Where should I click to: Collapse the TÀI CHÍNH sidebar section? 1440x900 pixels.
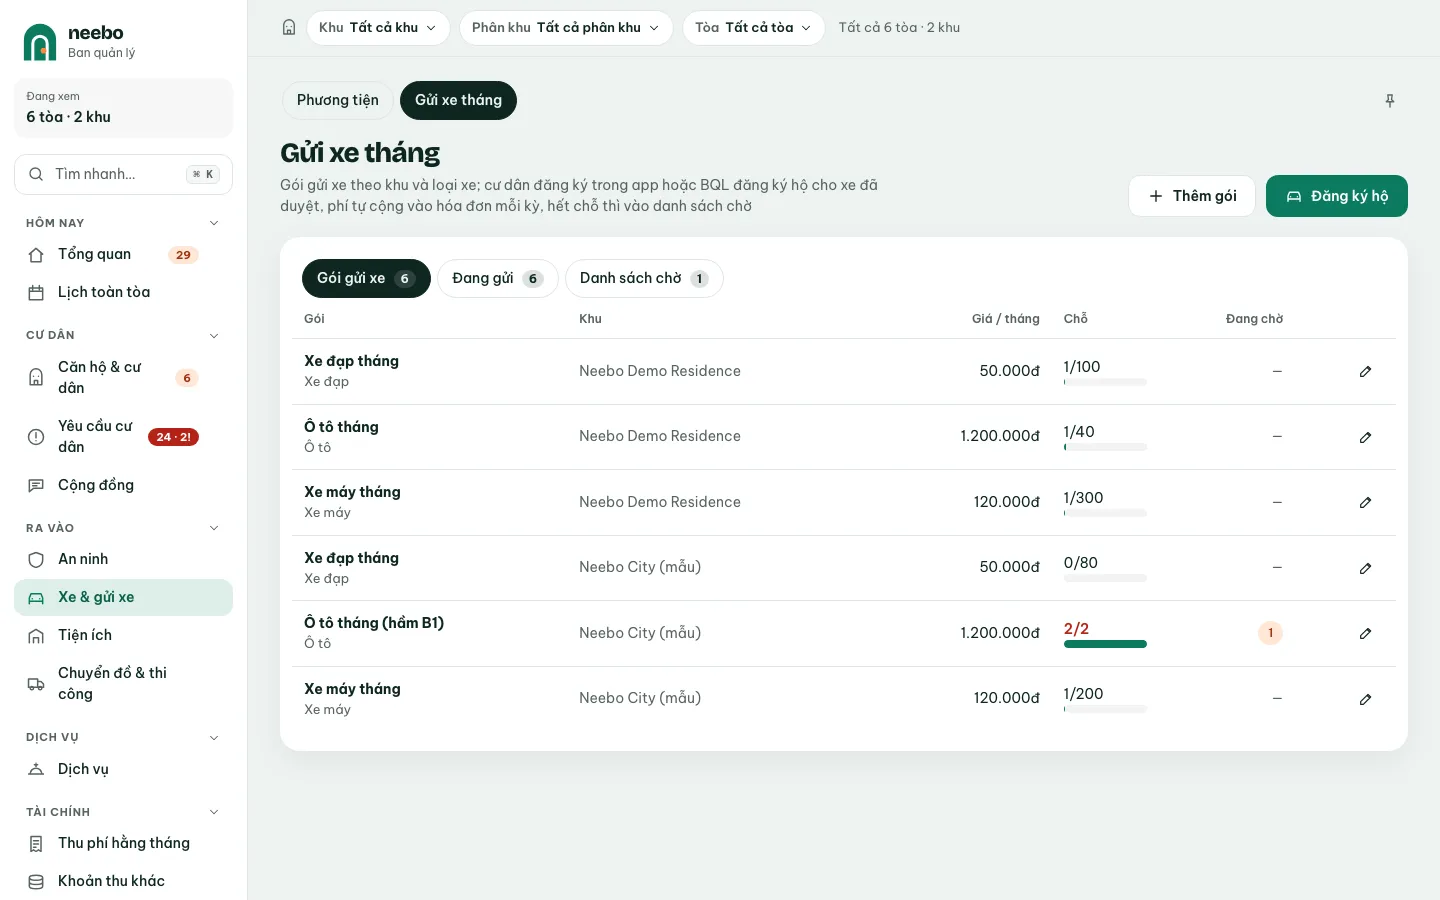tap(214, 812)
